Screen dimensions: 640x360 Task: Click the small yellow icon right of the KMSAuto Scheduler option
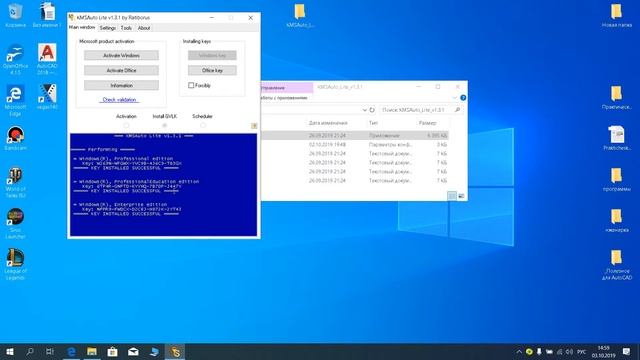[254, 126]
